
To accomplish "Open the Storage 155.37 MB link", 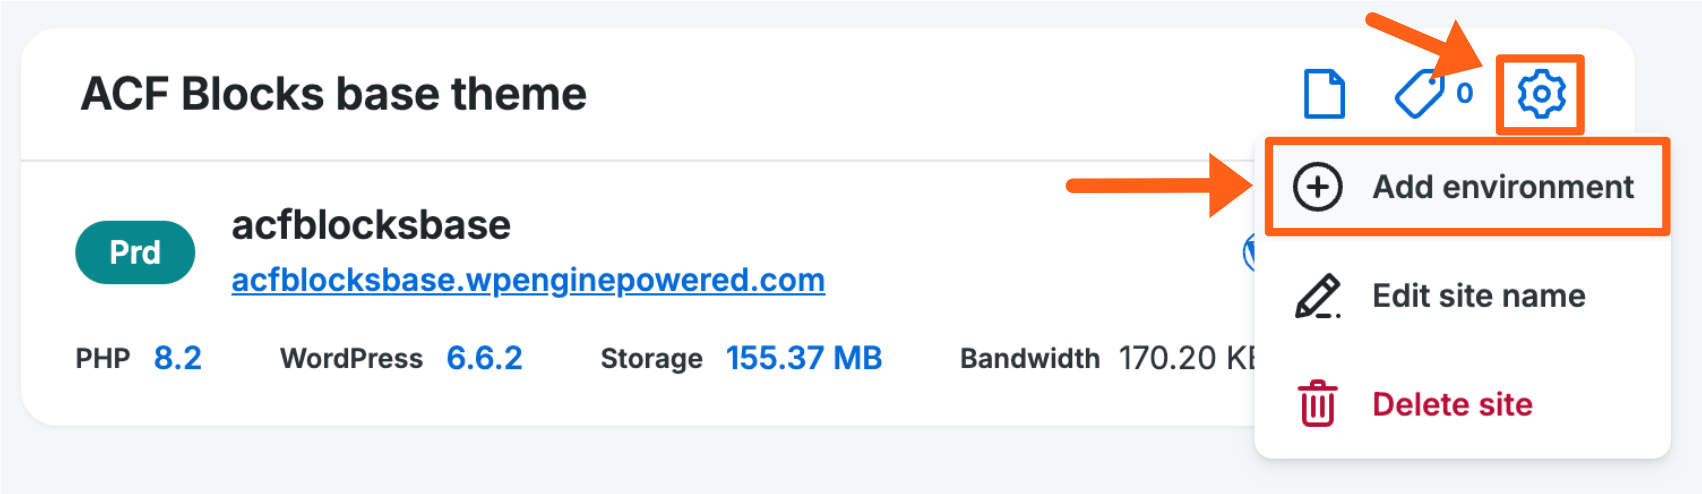I will (804, 358).
